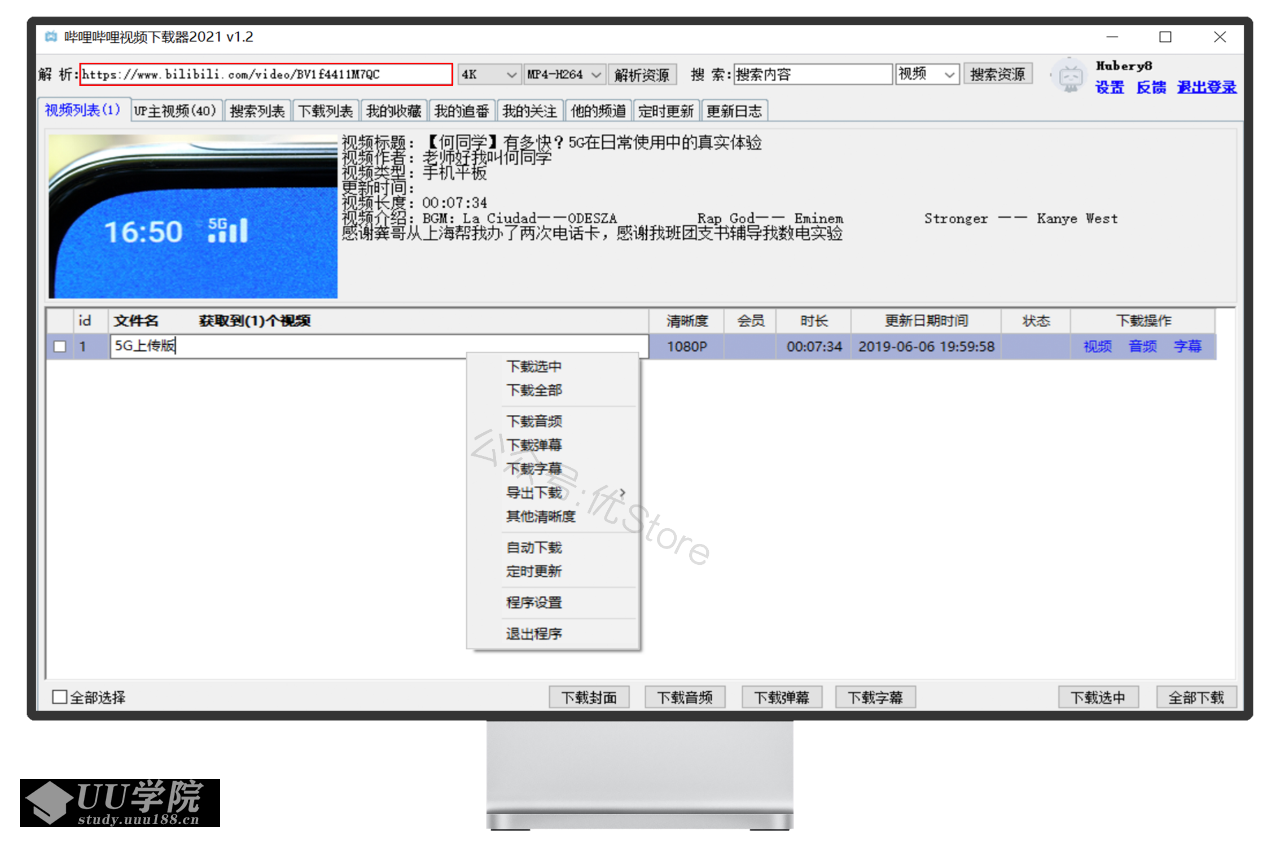This screenshot has width=1280, height=847.
Task: Click the 解析资源 button
Action: pos(642,75)
